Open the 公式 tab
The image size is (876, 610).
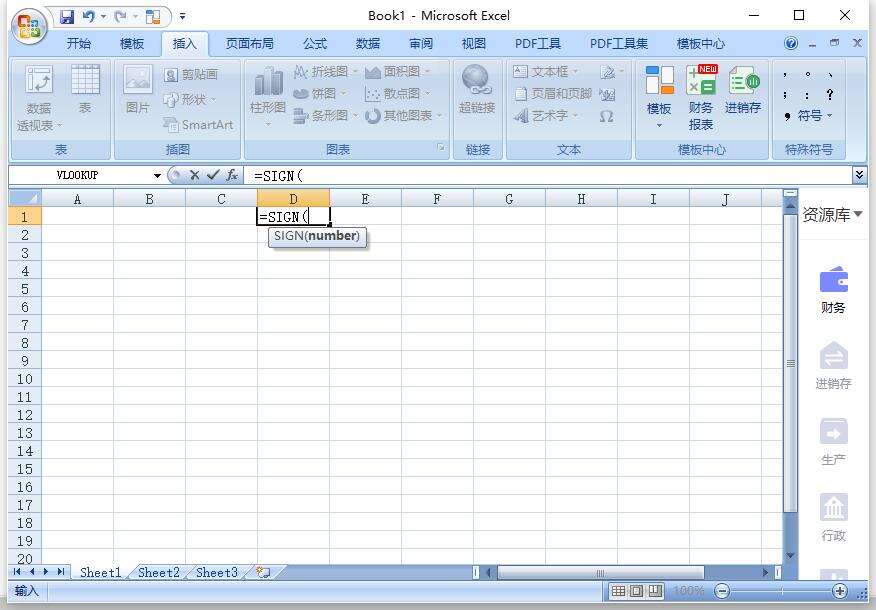tap(315, 44)
